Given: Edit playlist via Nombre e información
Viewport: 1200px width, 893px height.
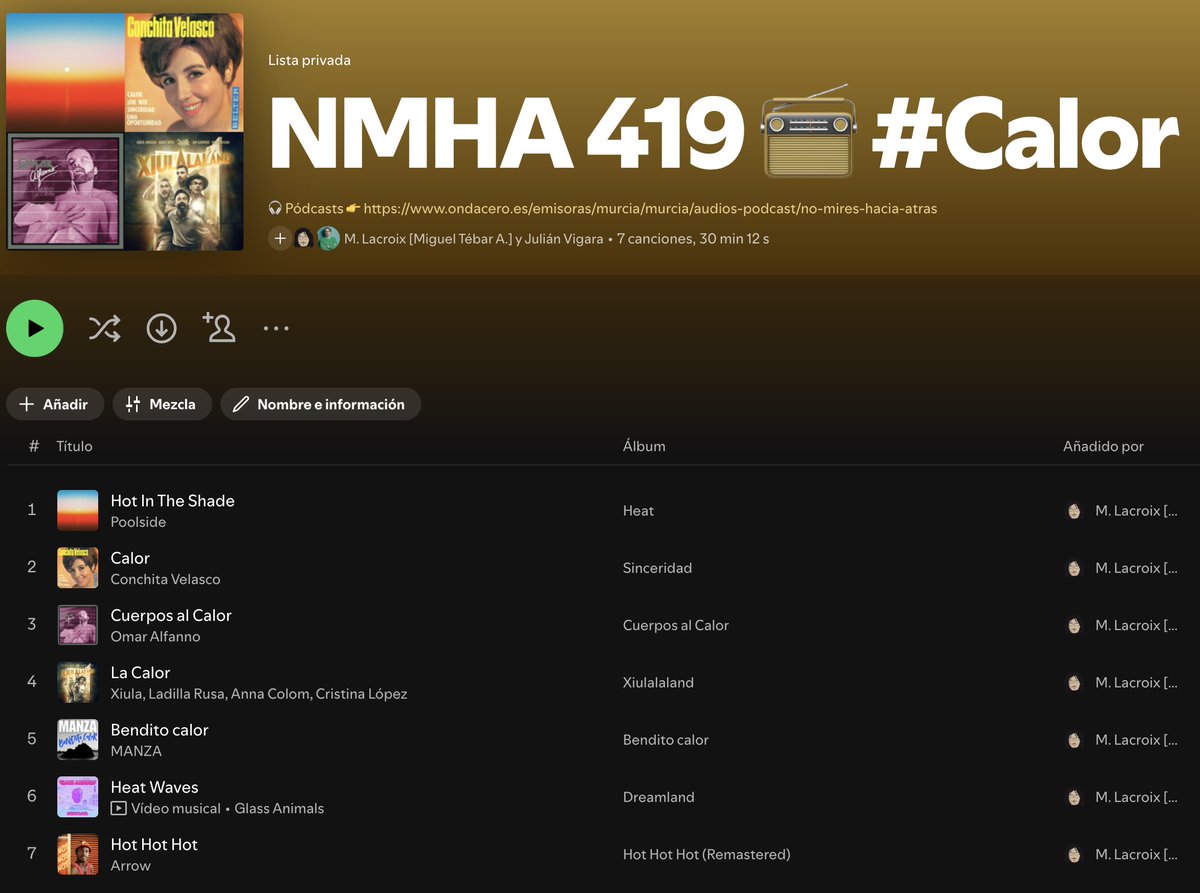Looking at the screenshot, I should [320, 404].
